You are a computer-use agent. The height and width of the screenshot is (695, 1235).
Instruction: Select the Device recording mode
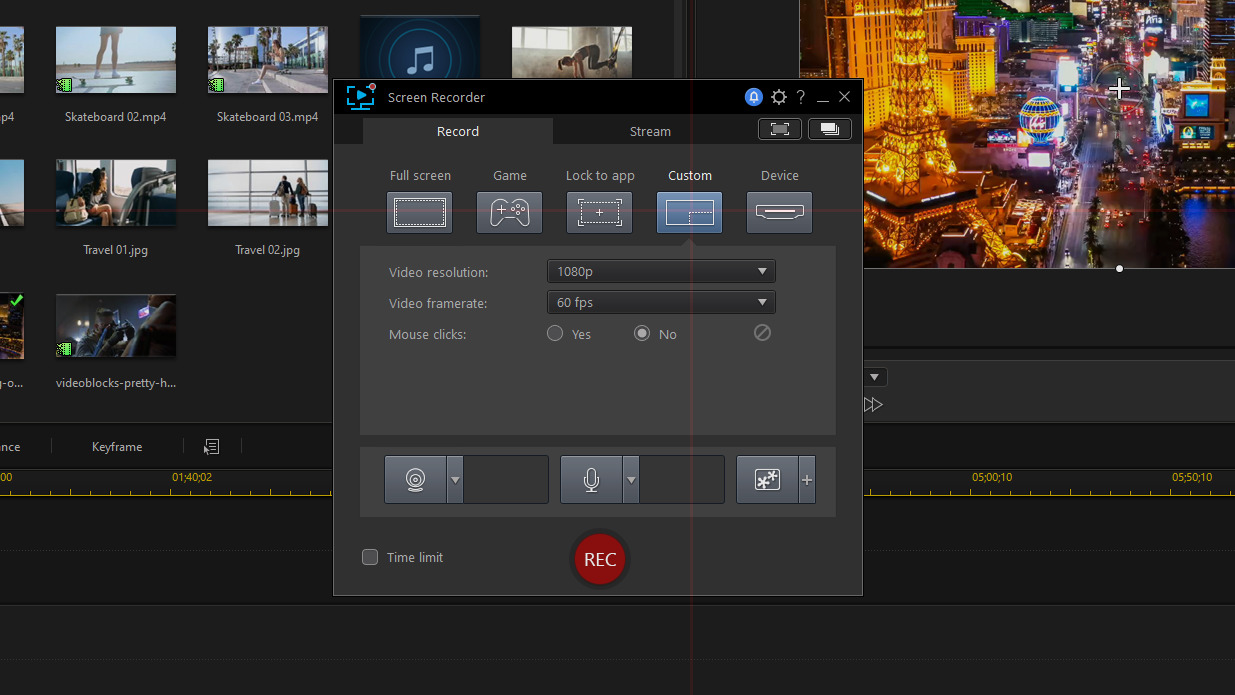tap(779, 212)
